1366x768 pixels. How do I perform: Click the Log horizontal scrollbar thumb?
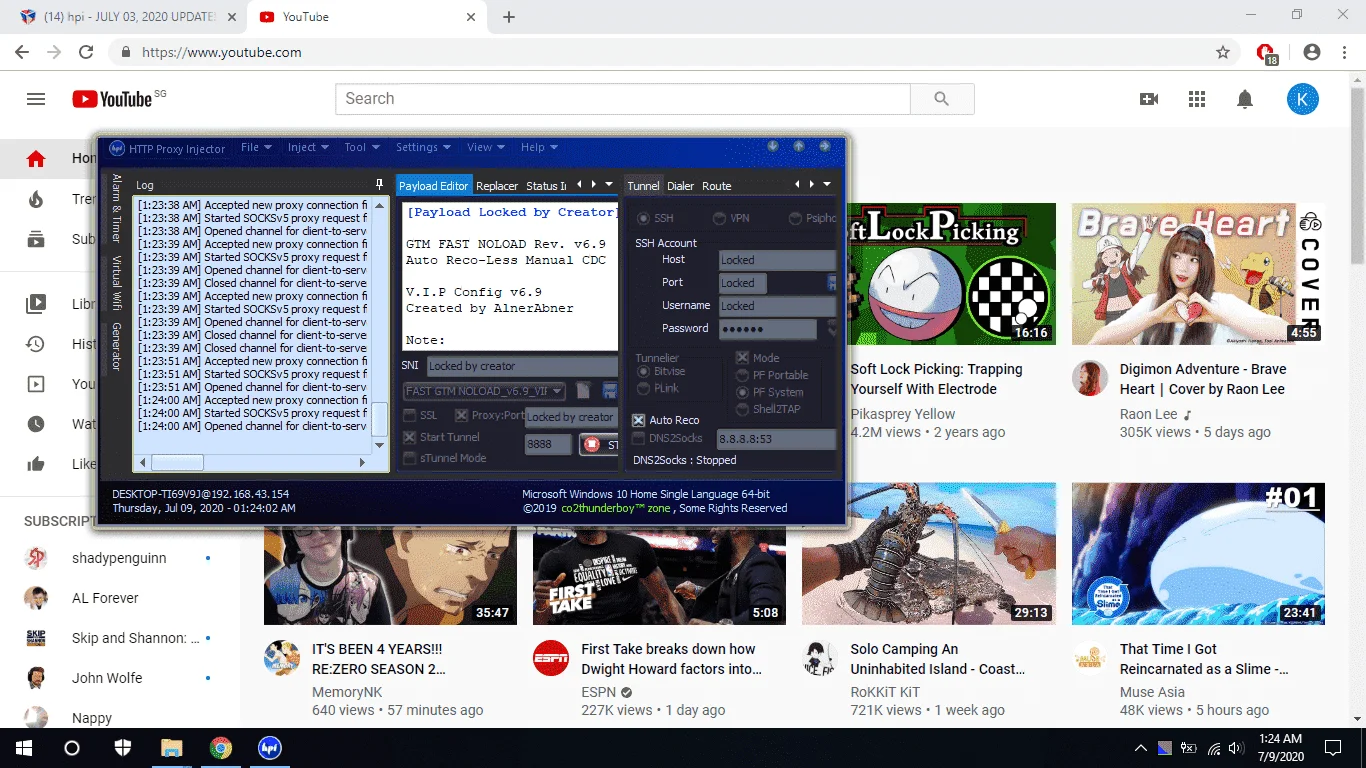pyautogui.click(x=177, y=463)
